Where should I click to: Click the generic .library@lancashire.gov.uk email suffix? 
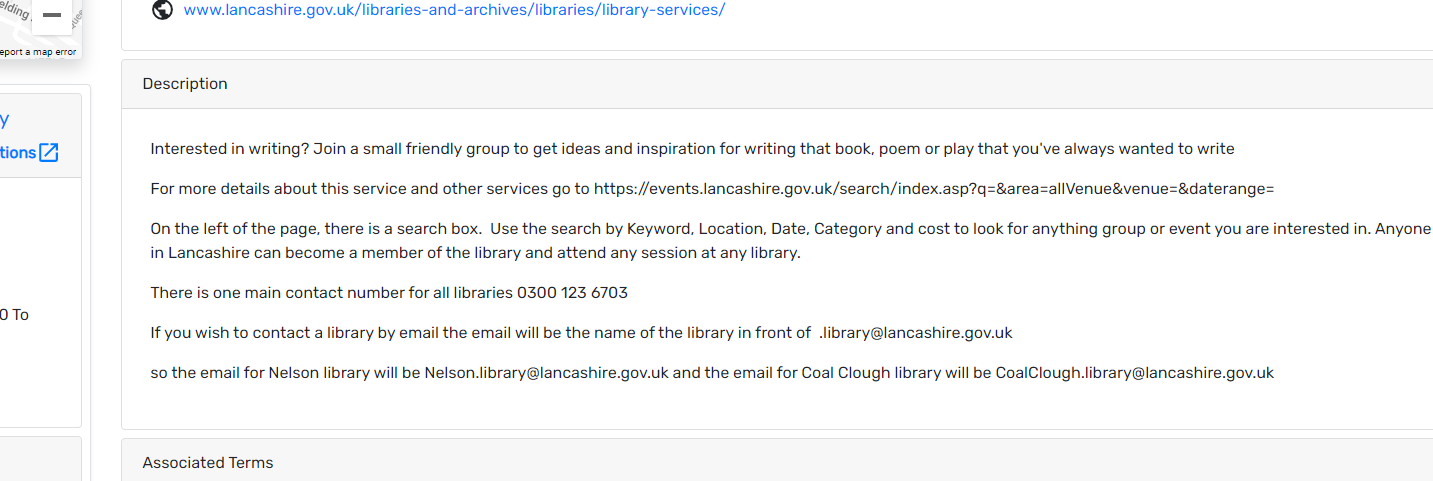click(915, 333)
